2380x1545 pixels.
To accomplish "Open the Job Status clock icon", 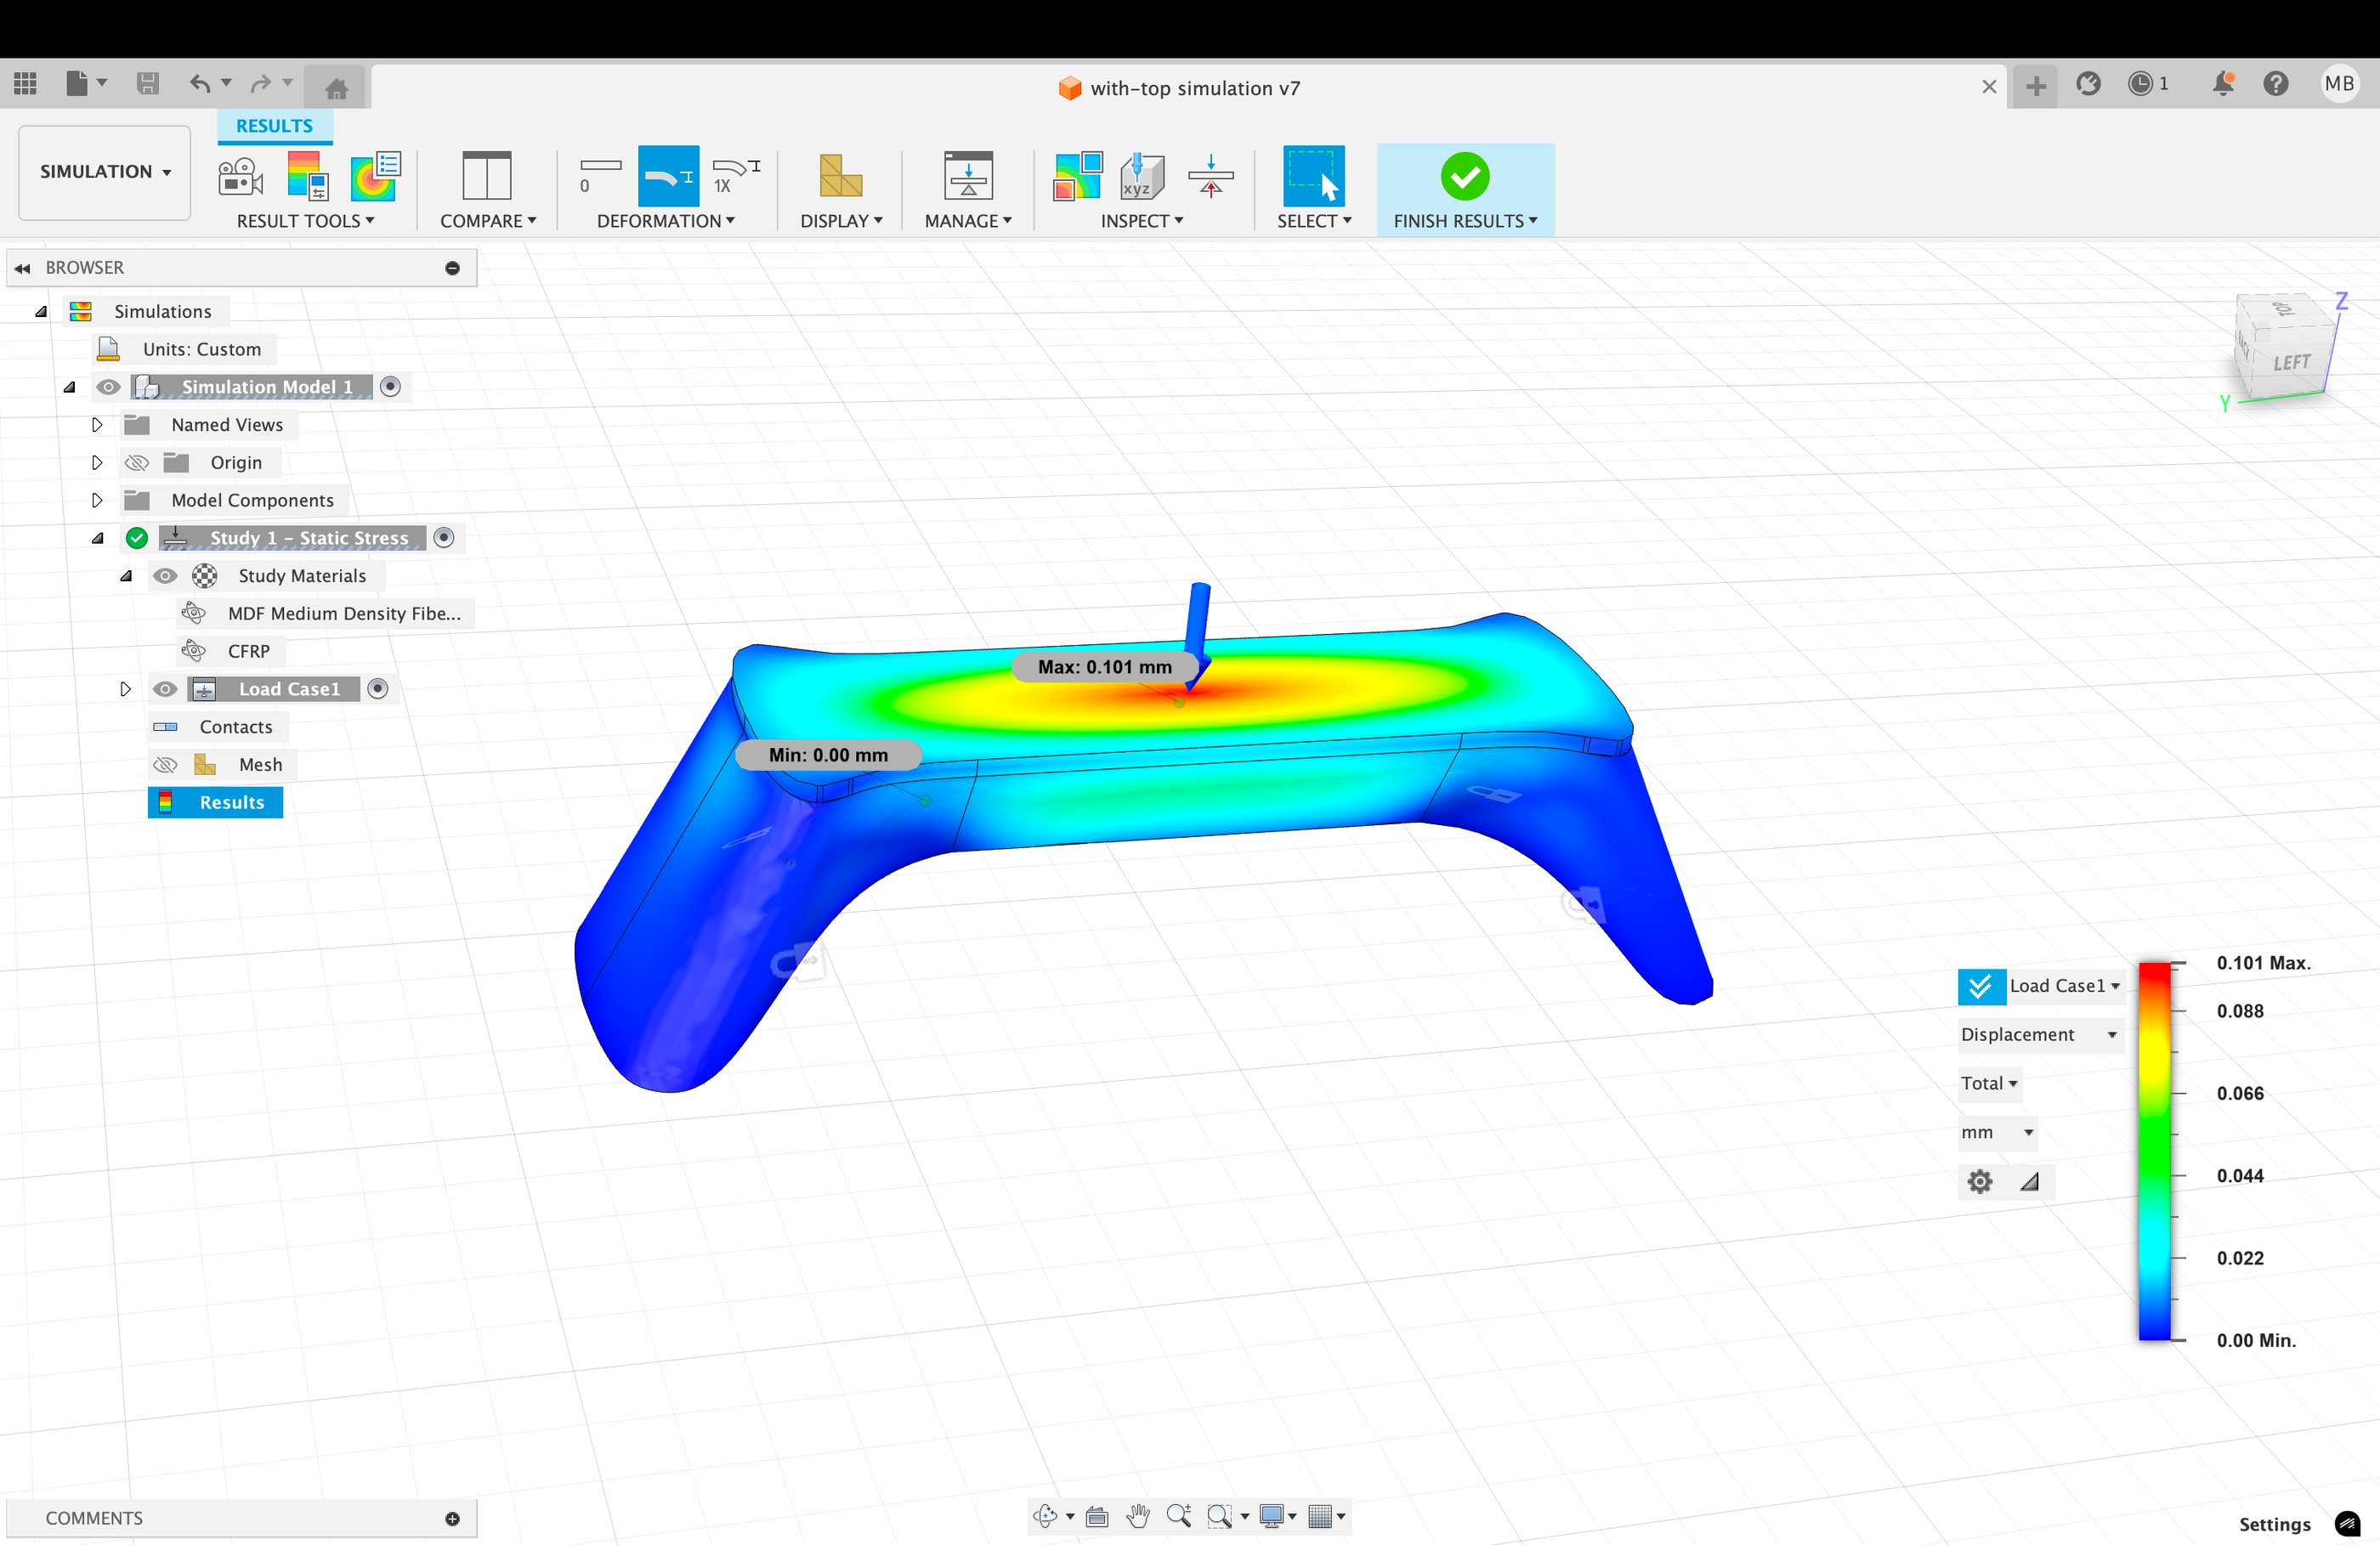I will 2140,84.
